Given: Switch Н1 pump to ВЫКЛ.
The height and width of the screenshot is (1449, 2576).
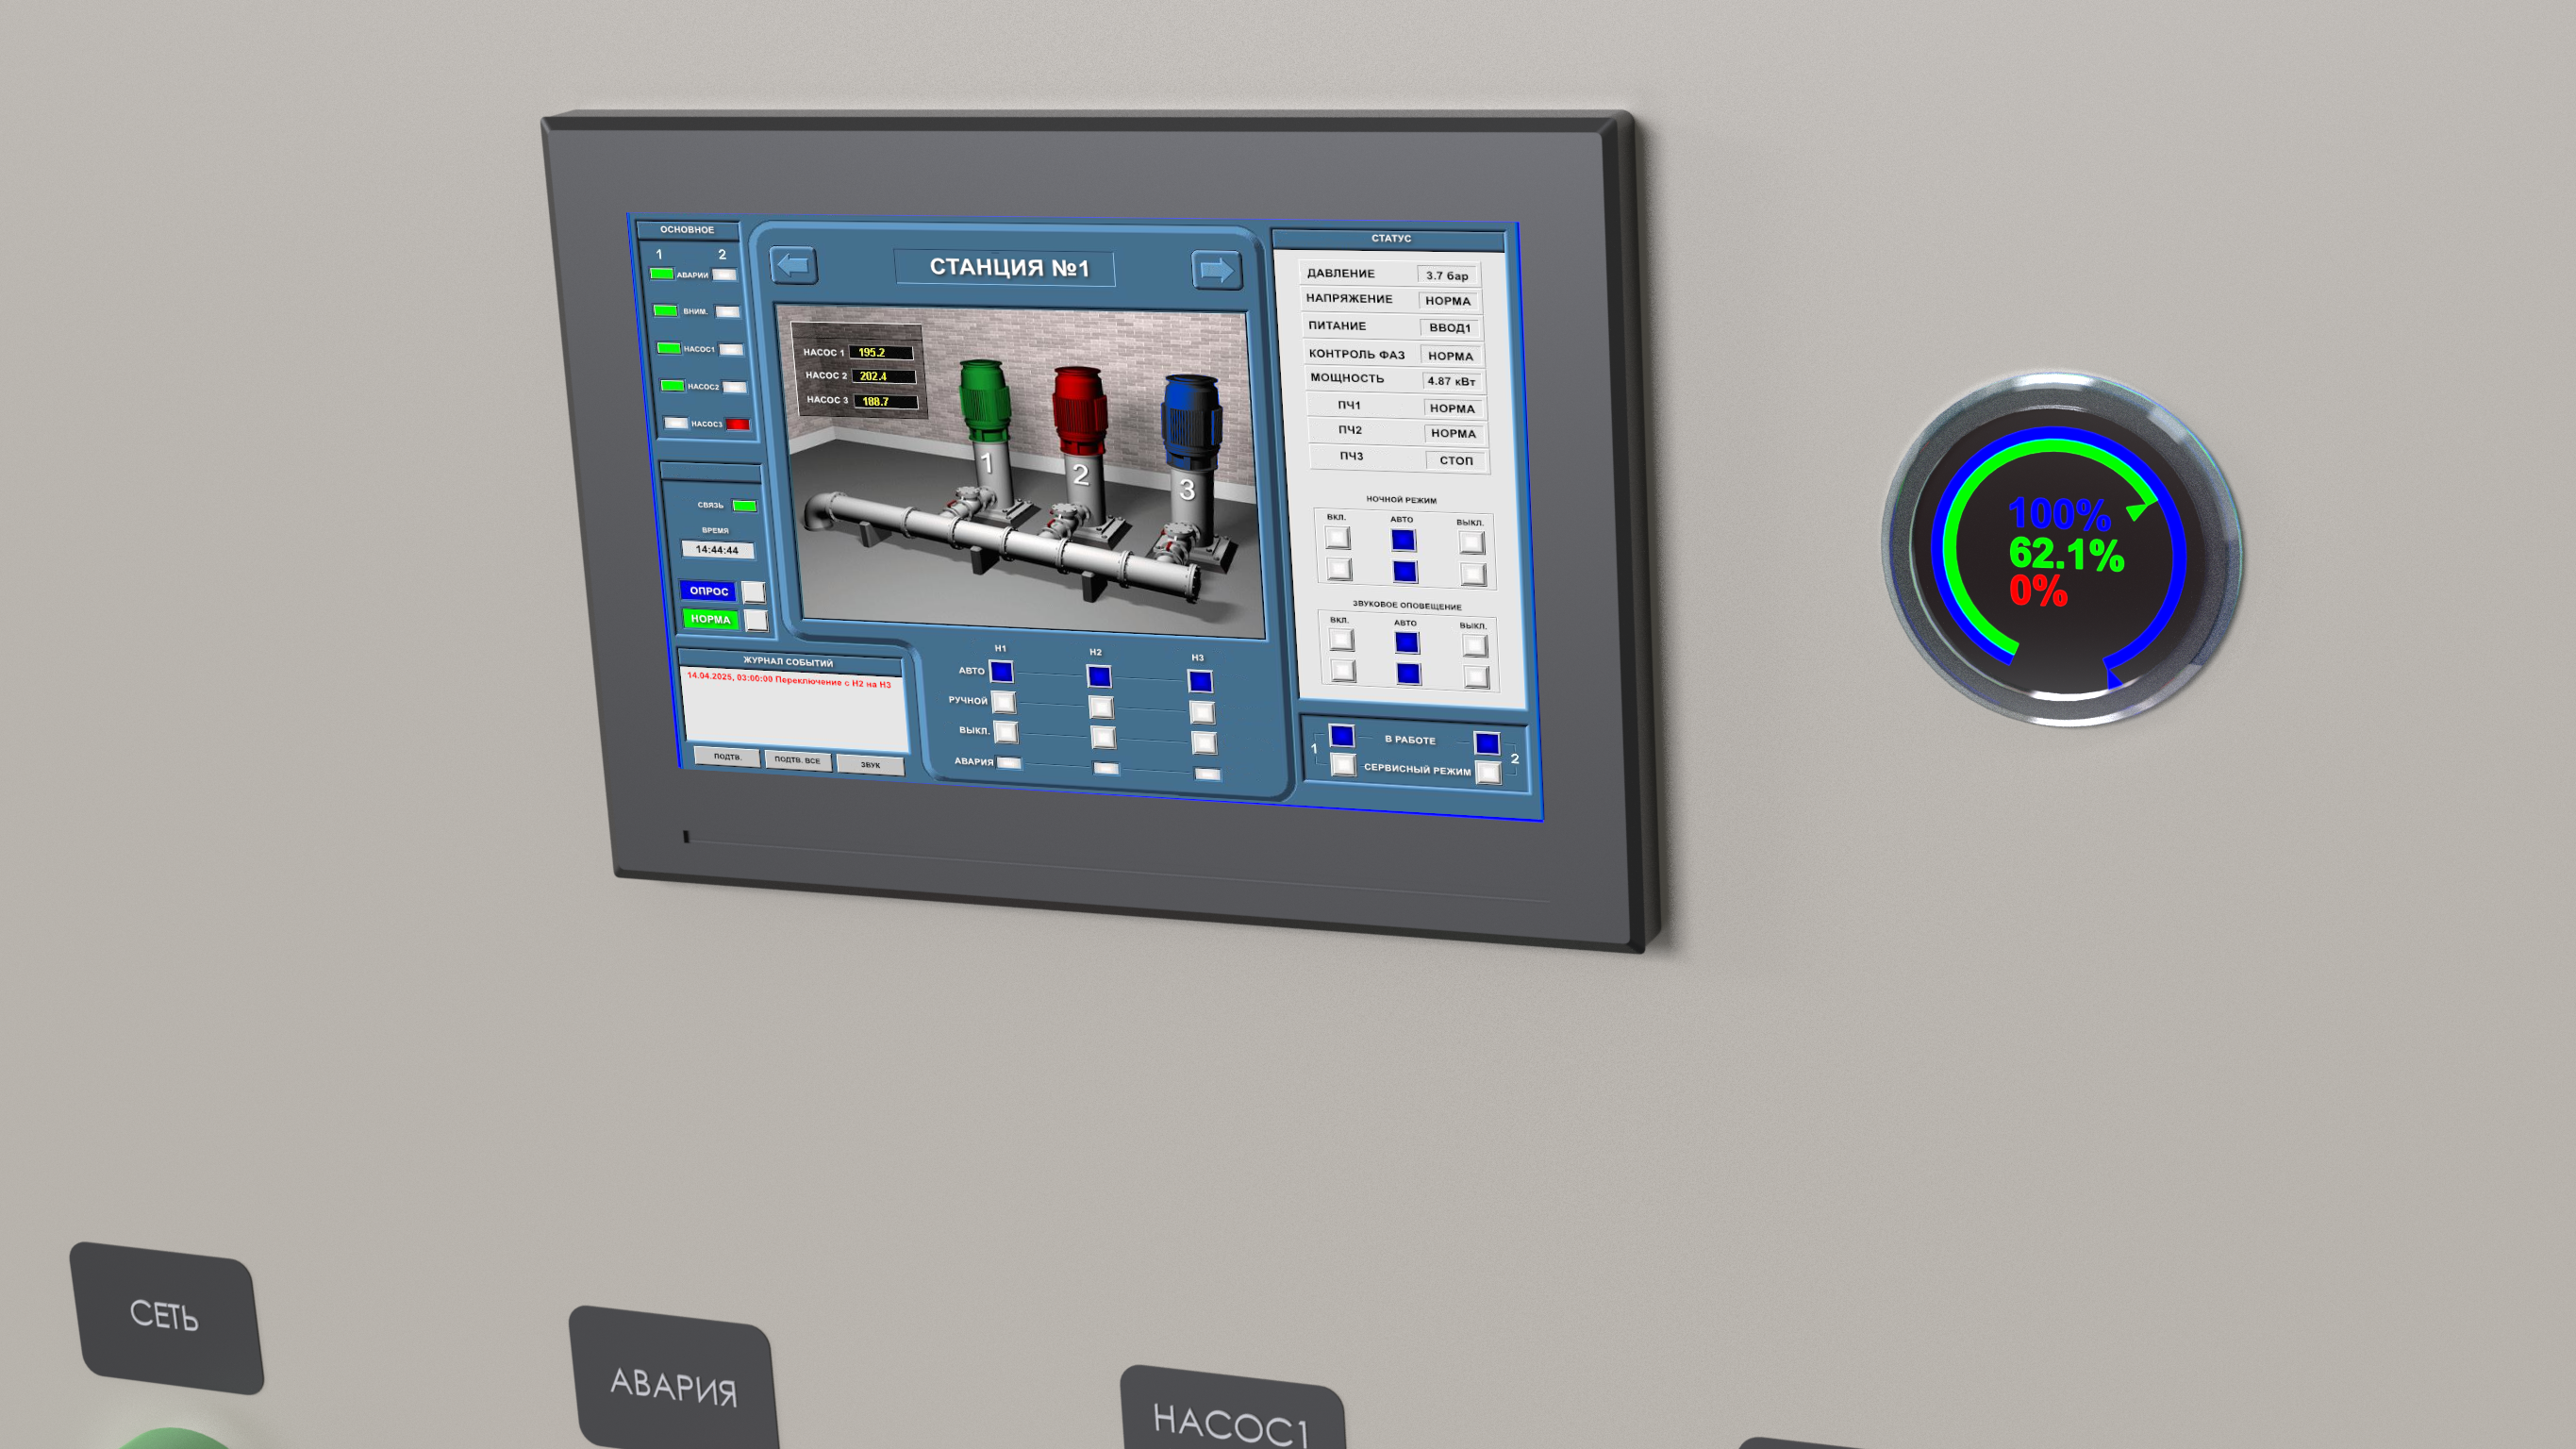Looking at the screenshot, I should pos(1005,732).
